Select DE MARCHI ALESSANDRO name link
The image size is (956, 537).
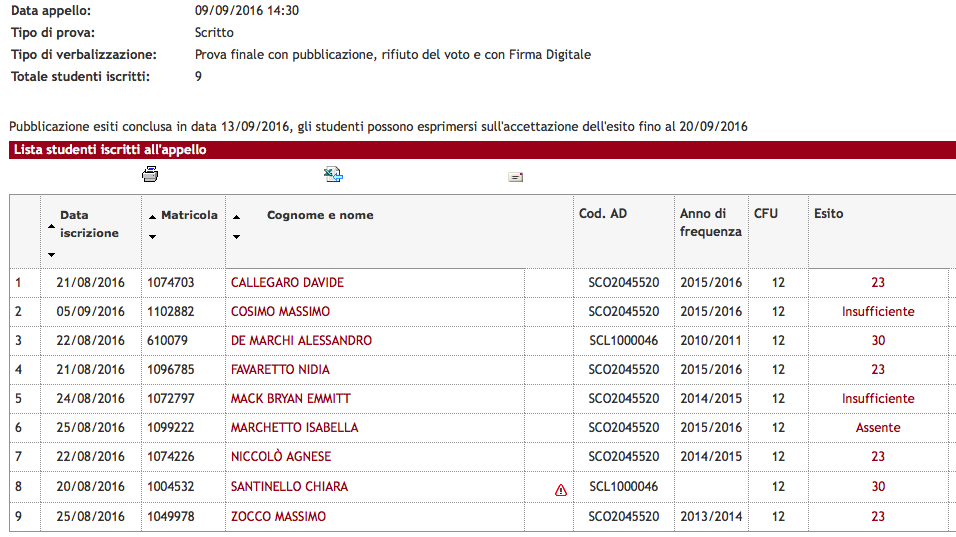[301, 341]
